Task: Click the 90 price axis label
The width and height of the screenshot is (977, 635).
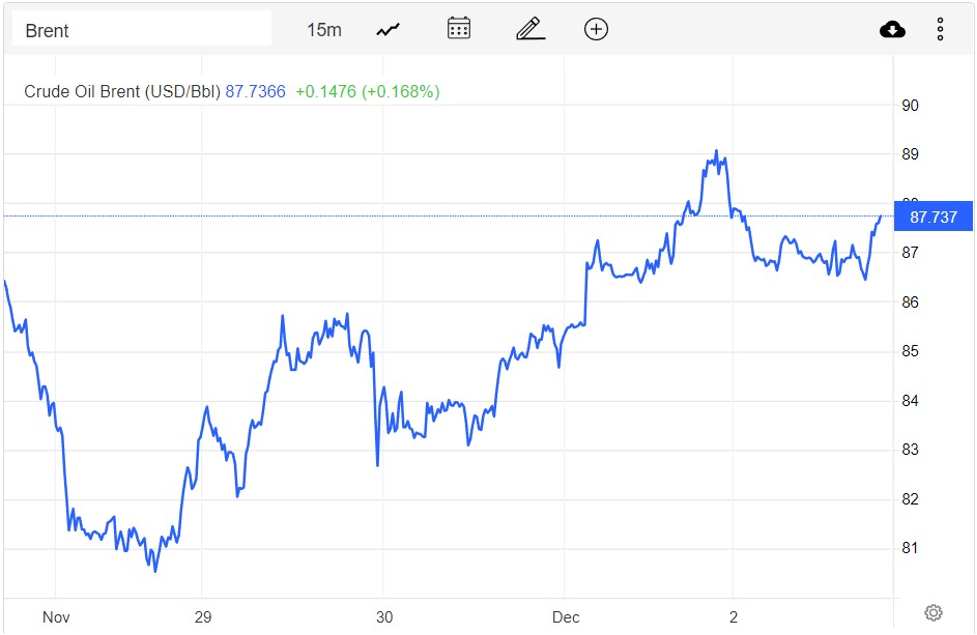Action: coord(910,106)
